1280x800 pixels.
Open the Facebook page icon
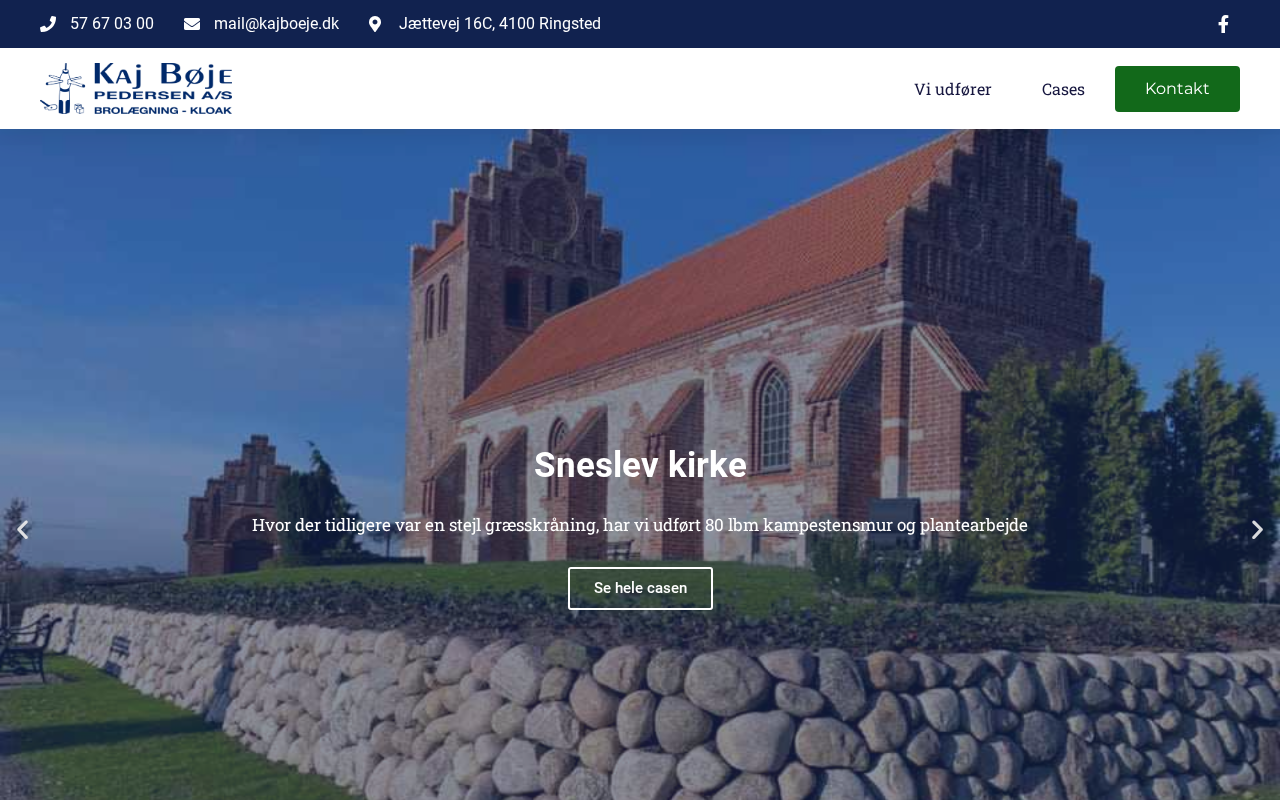tap(1223, 24)
